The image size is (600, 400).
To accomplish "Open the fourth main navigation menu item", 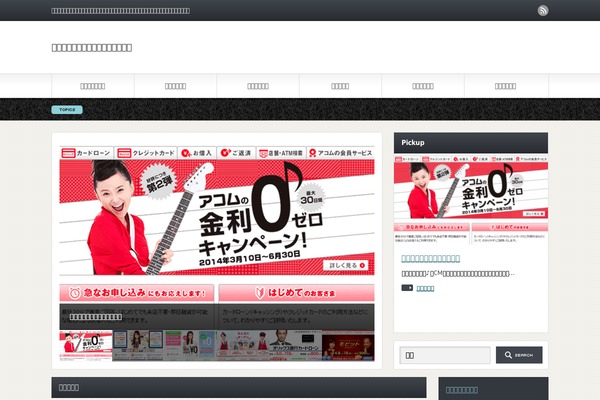I will tap(340, 86).
